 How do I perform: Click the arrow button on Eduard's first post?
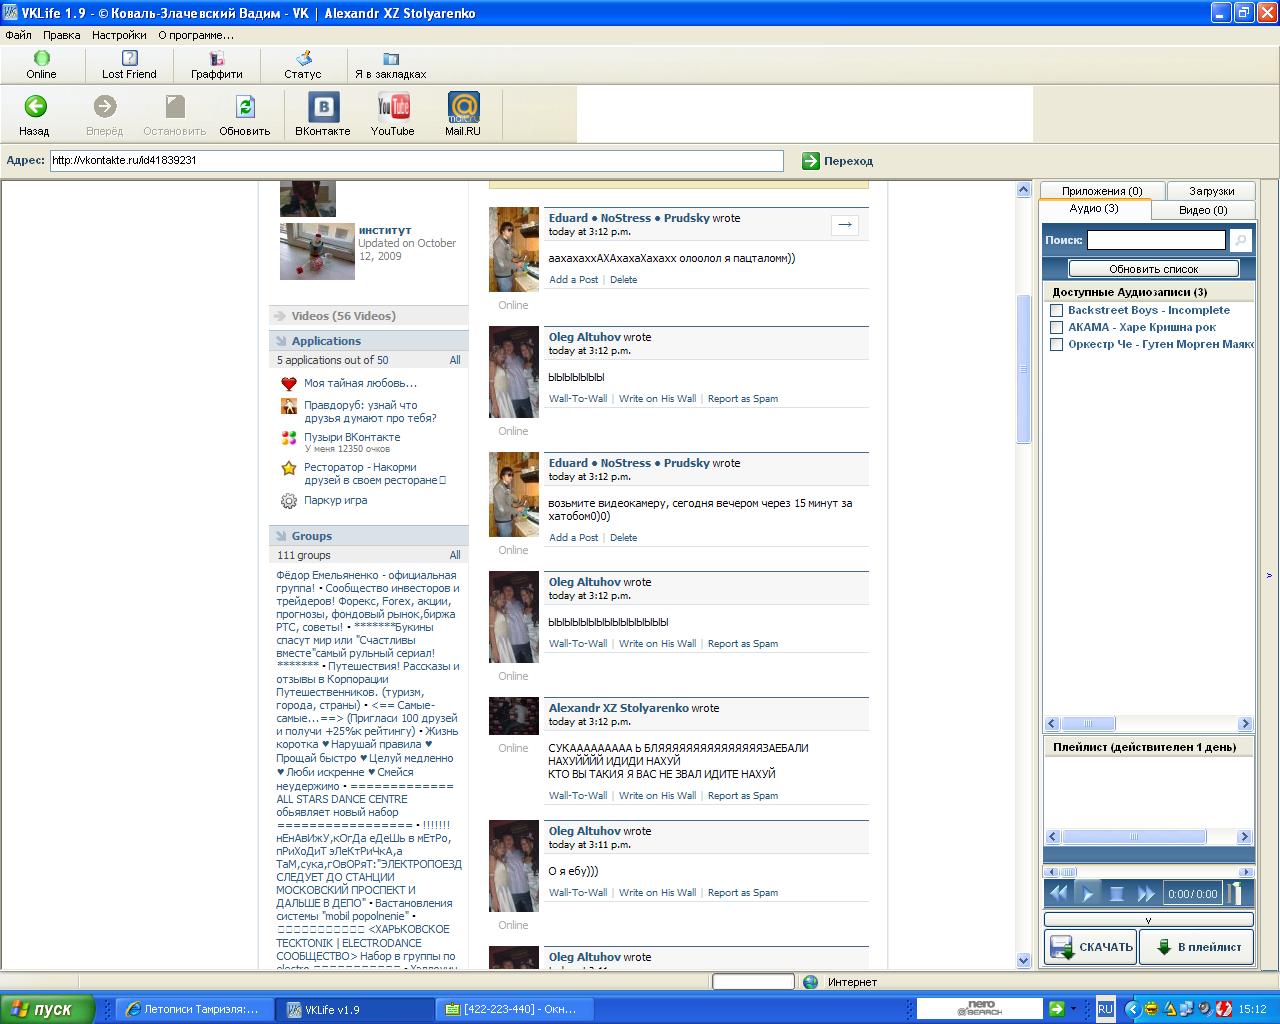[845, 225]
